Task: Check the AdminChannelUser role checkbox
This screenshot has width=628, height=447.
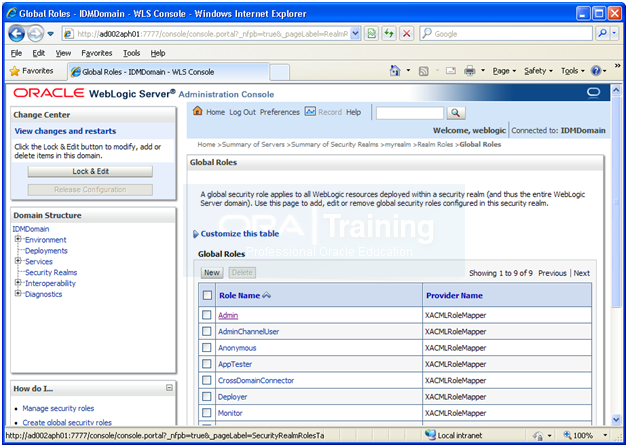Action: click(207, 331)
